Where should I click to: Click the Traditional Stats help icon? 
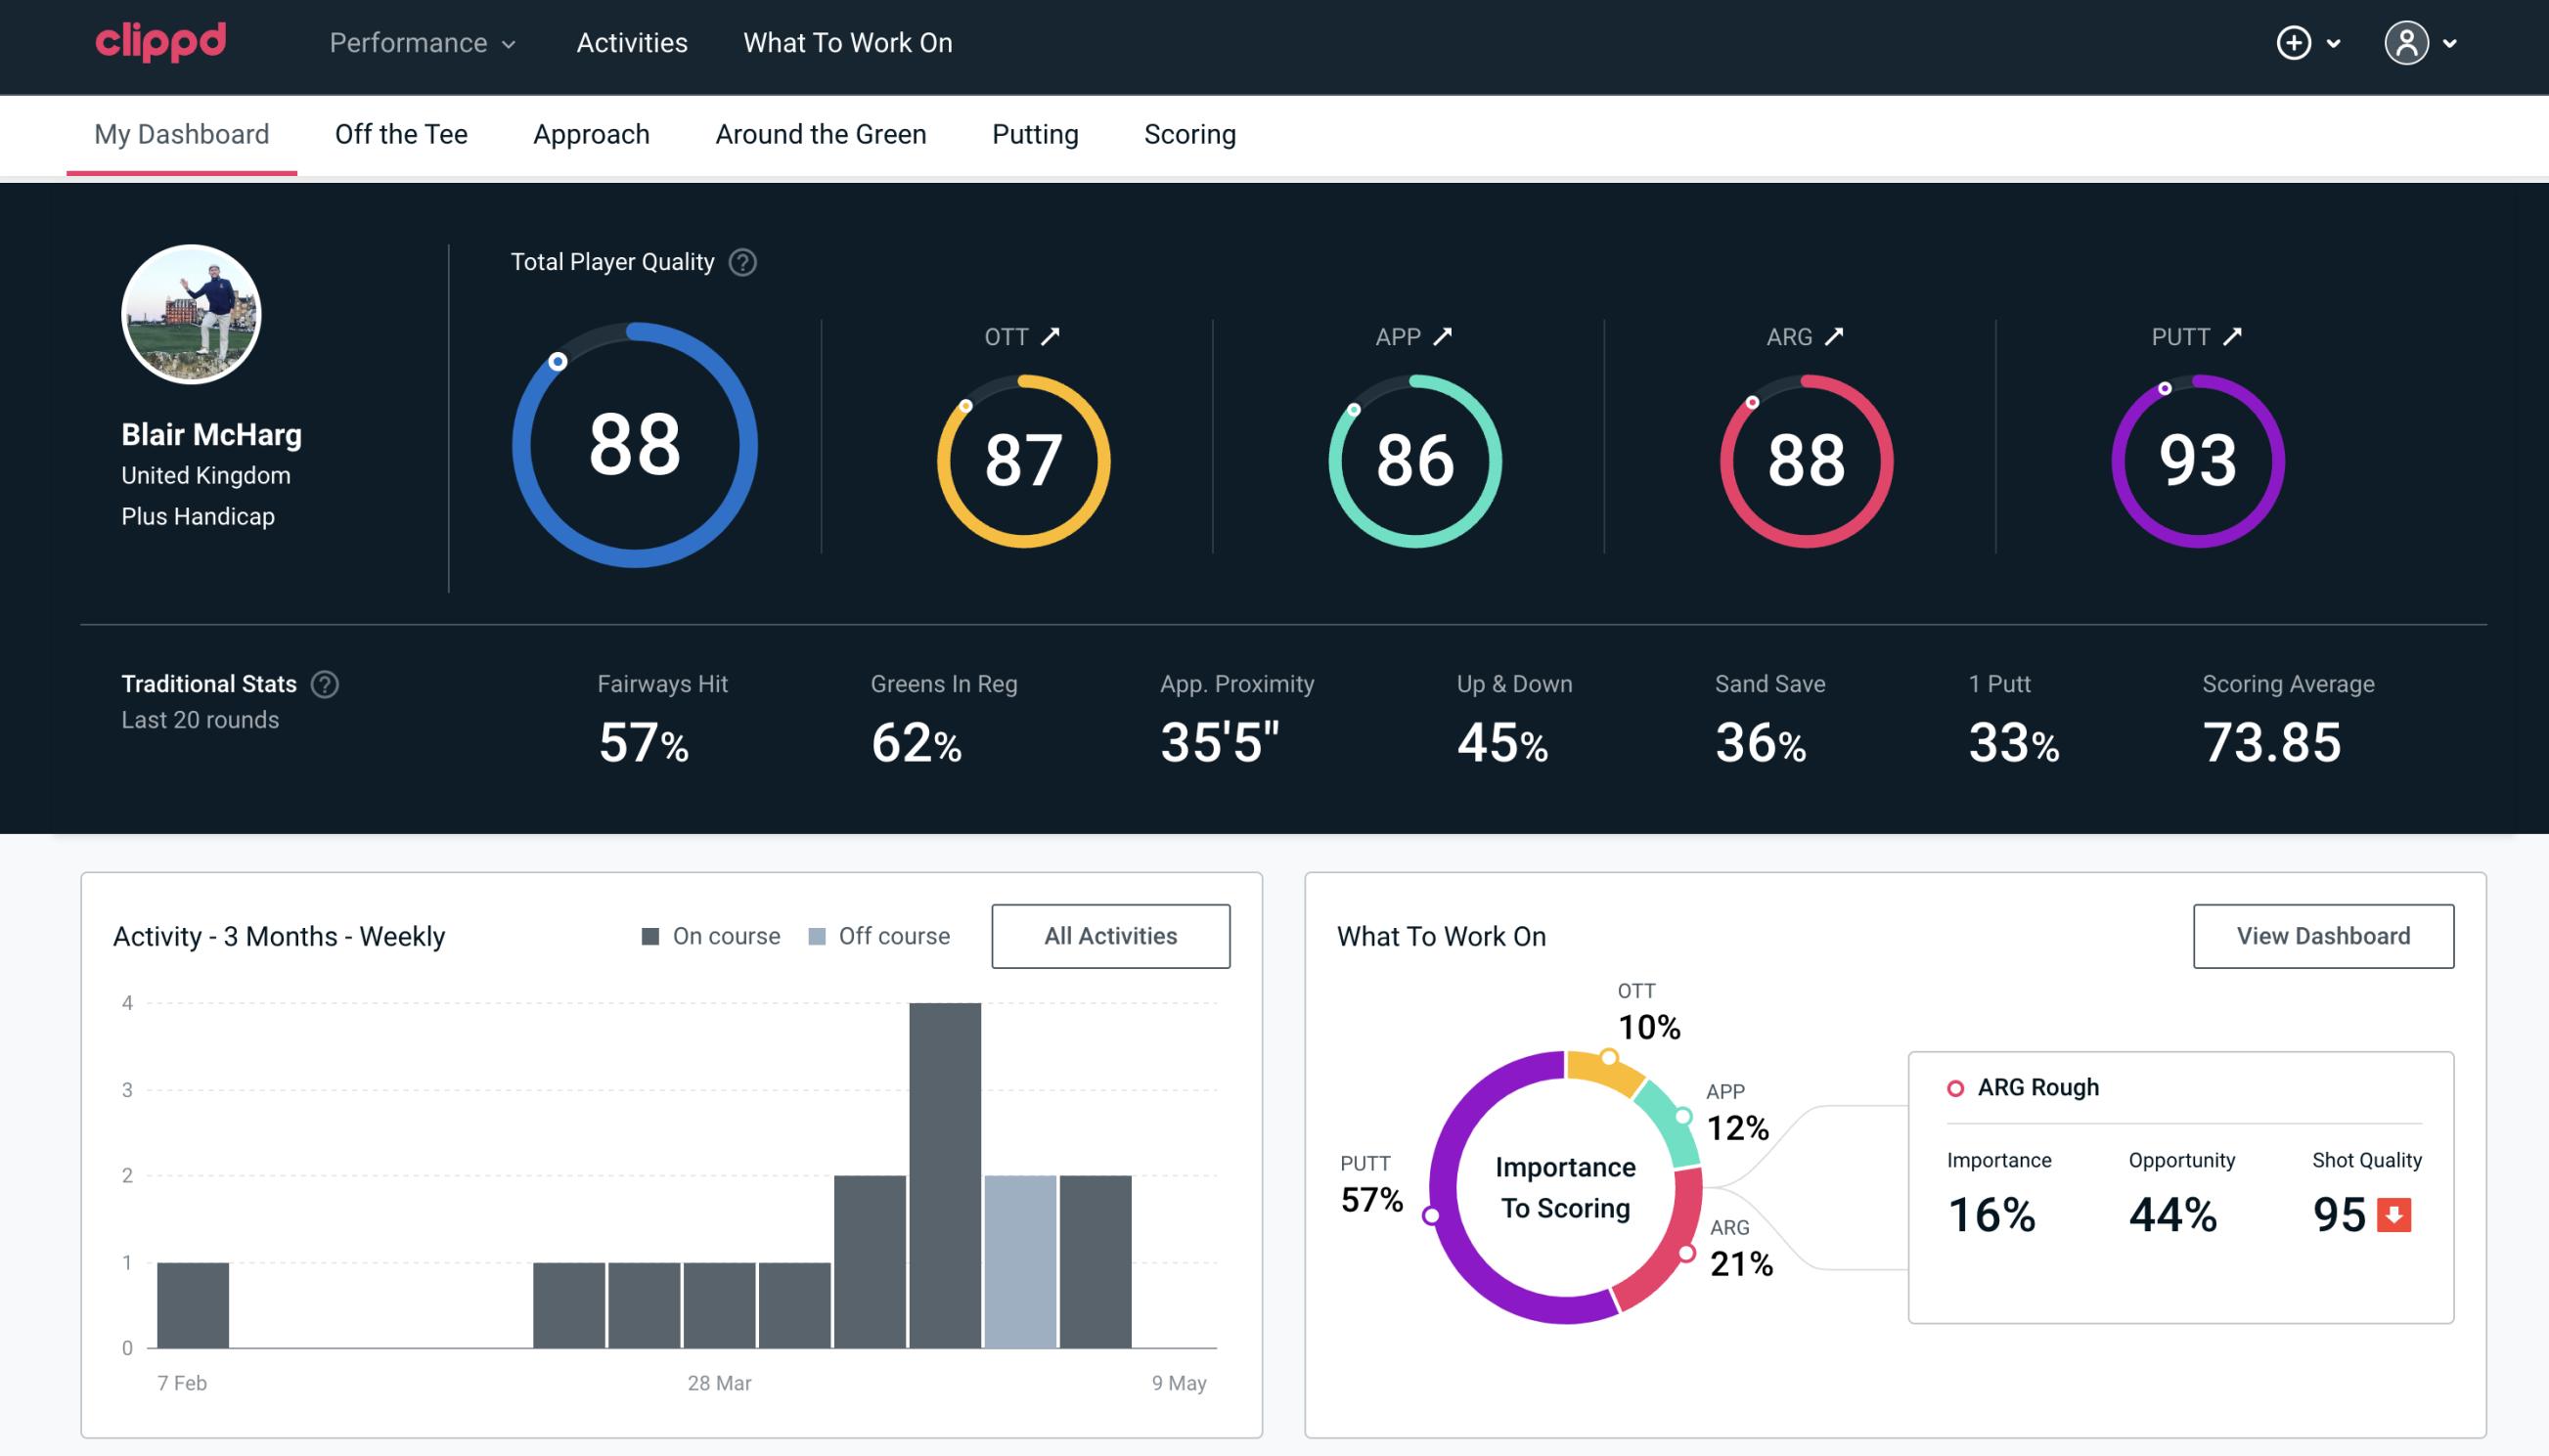coord(326,683)
